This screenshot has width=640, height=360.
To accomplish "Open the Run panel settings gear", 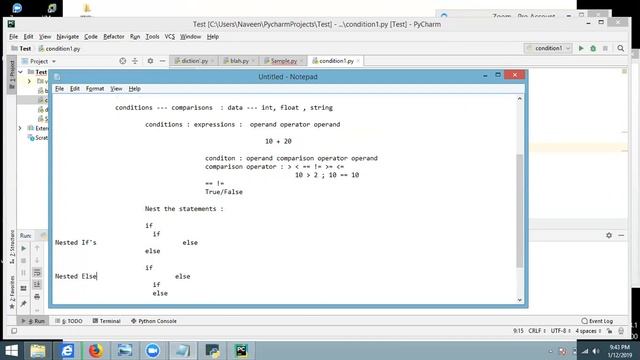I will tap(609, 235).
